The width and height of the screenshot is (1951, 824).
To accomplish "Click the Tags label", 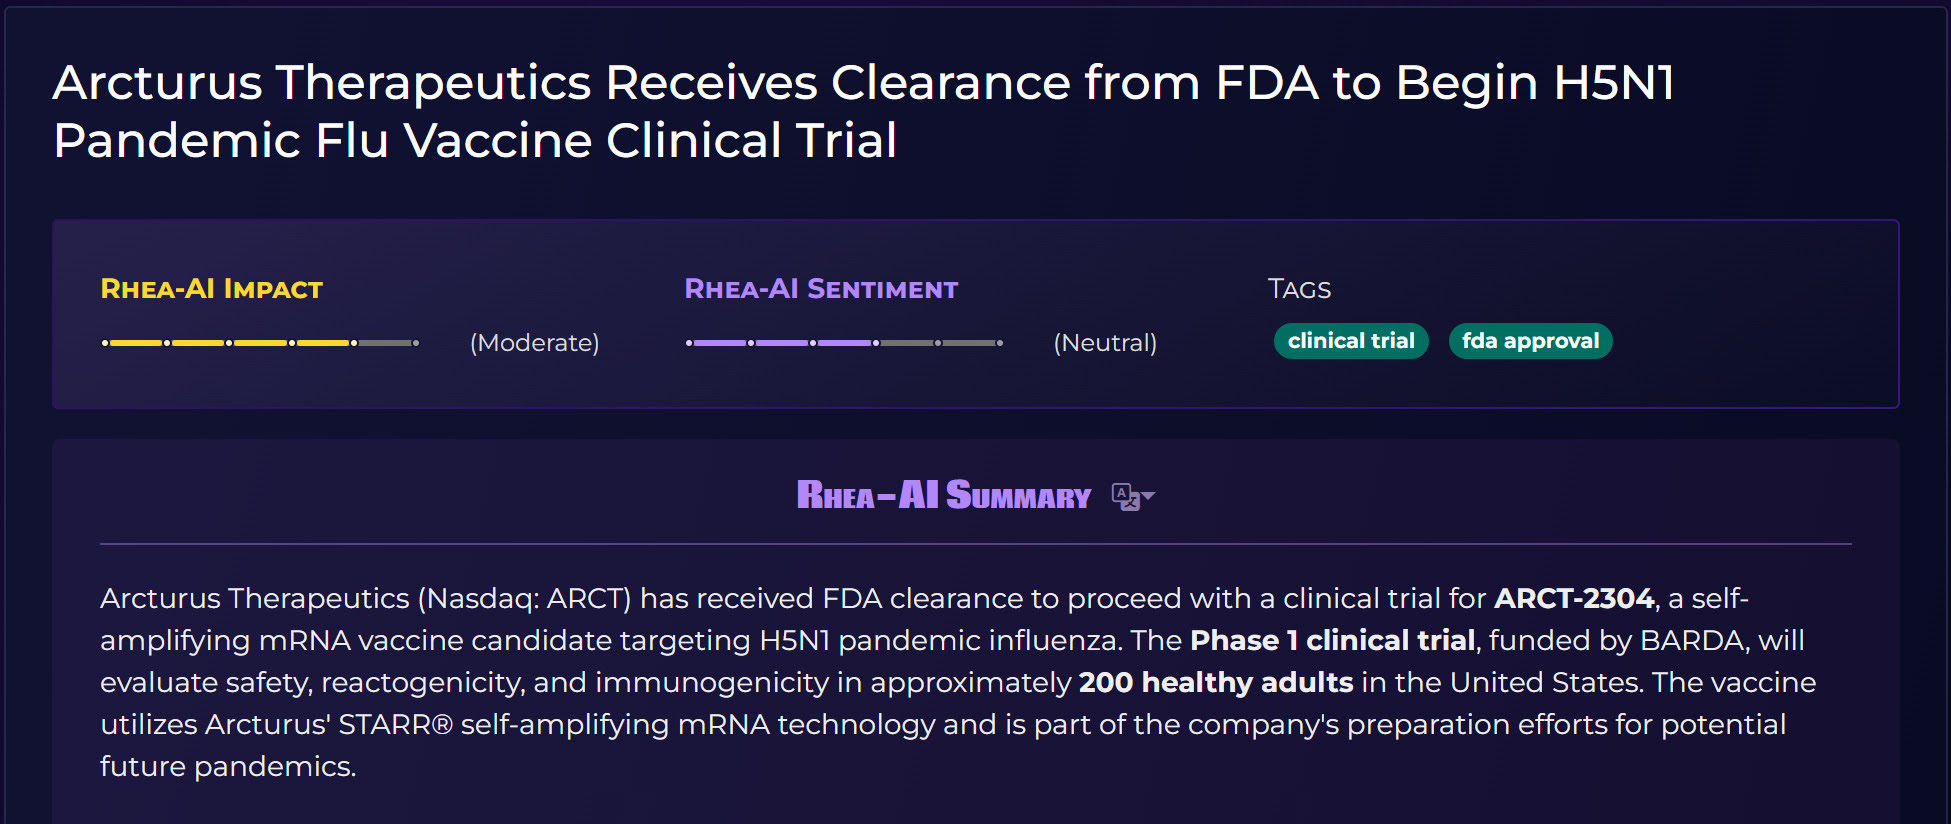I will [1299, 289].
